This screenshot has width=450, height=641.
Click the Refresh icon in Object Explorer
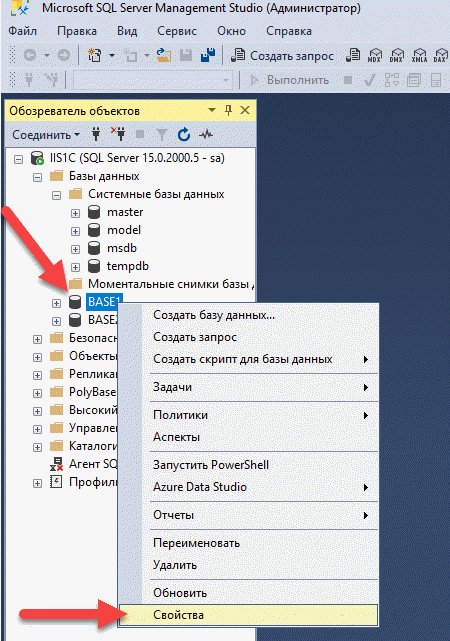point(184,134)
